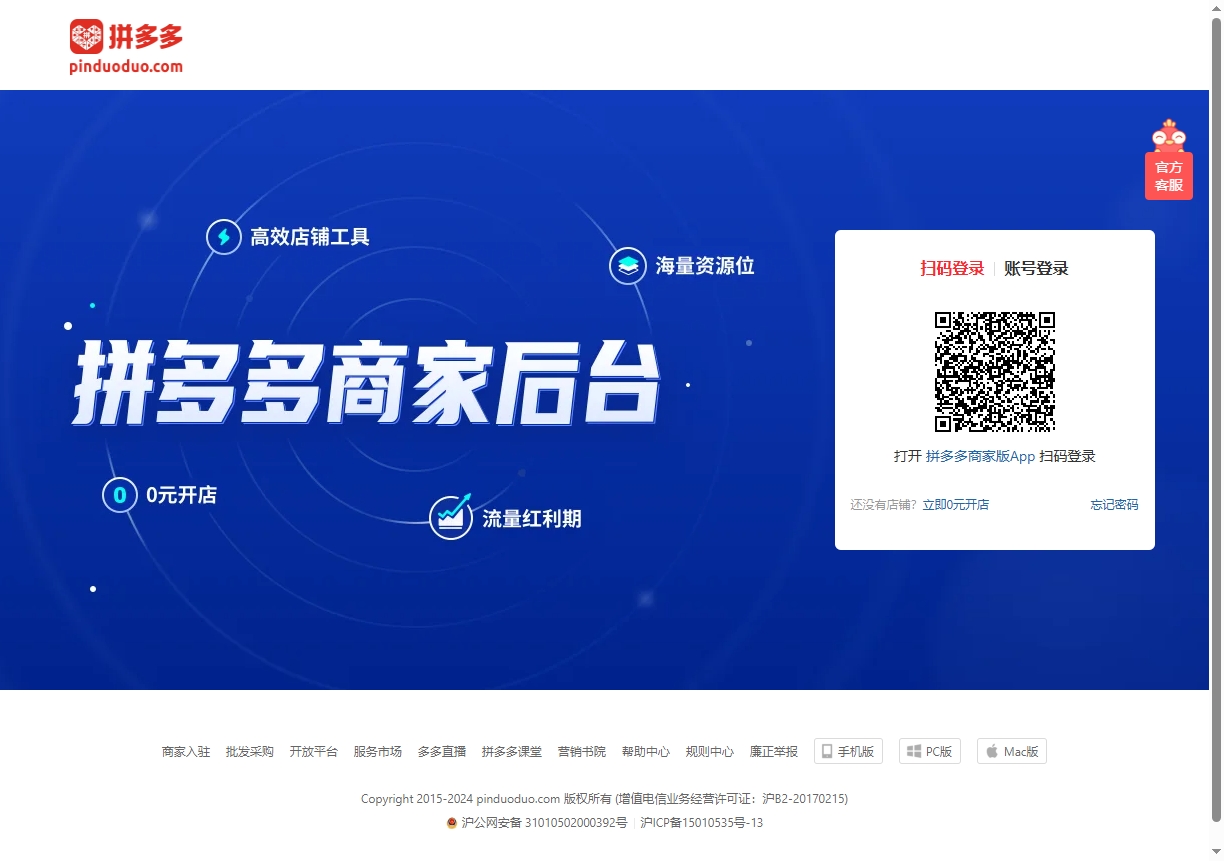Click the 海量资源位 label
This screenshot has width=1224, height=861.
coord(705,266)
